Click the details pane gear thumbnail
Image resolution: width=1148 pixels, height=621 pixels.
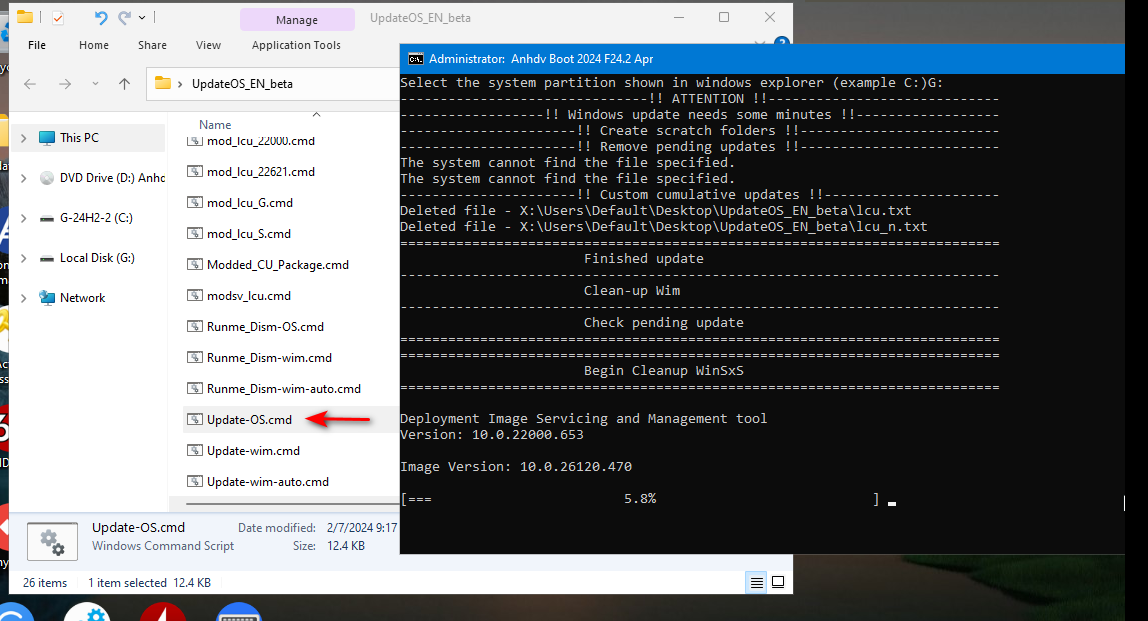pyautogui.click(x=52, y=542)
